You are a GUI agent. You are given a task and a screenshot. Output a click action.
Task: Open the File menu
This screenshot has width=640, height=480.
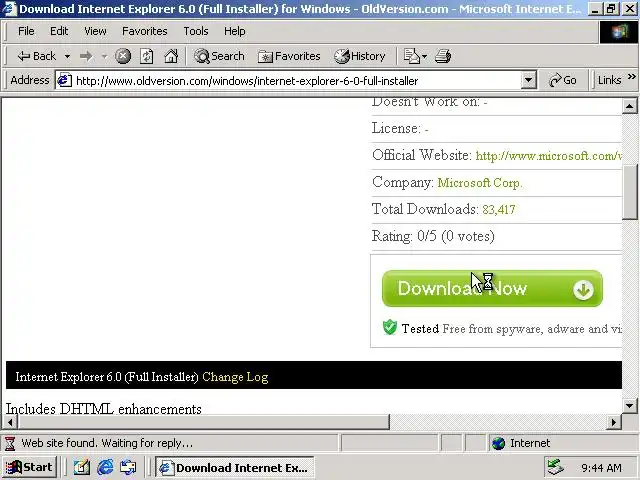point(26,31)
